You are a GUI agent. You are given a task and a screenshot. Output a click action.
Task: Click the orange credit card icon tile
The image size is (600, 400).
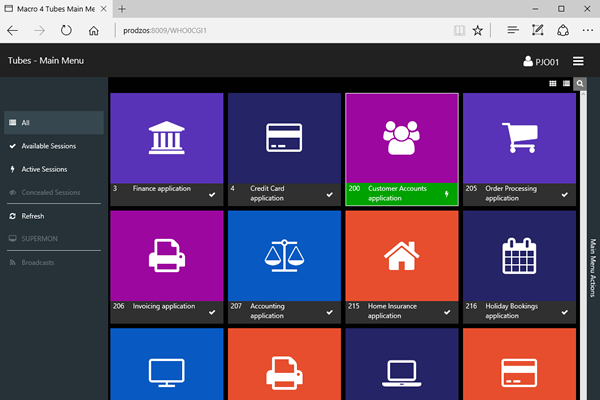click(519, 364)
